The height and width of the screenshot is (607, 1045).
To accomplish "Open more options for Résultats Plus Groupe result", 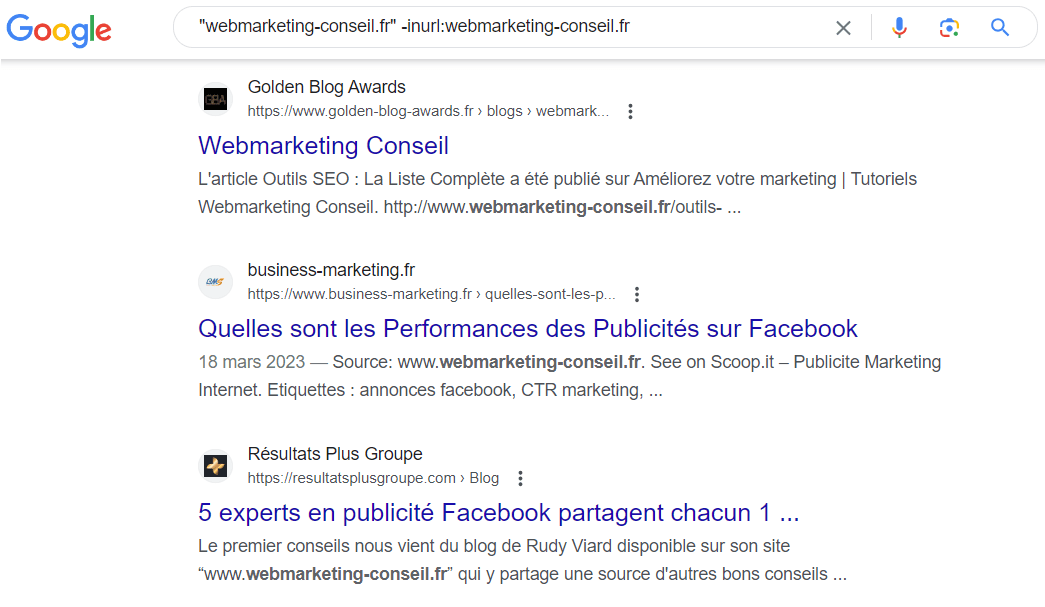I will 520,478.
